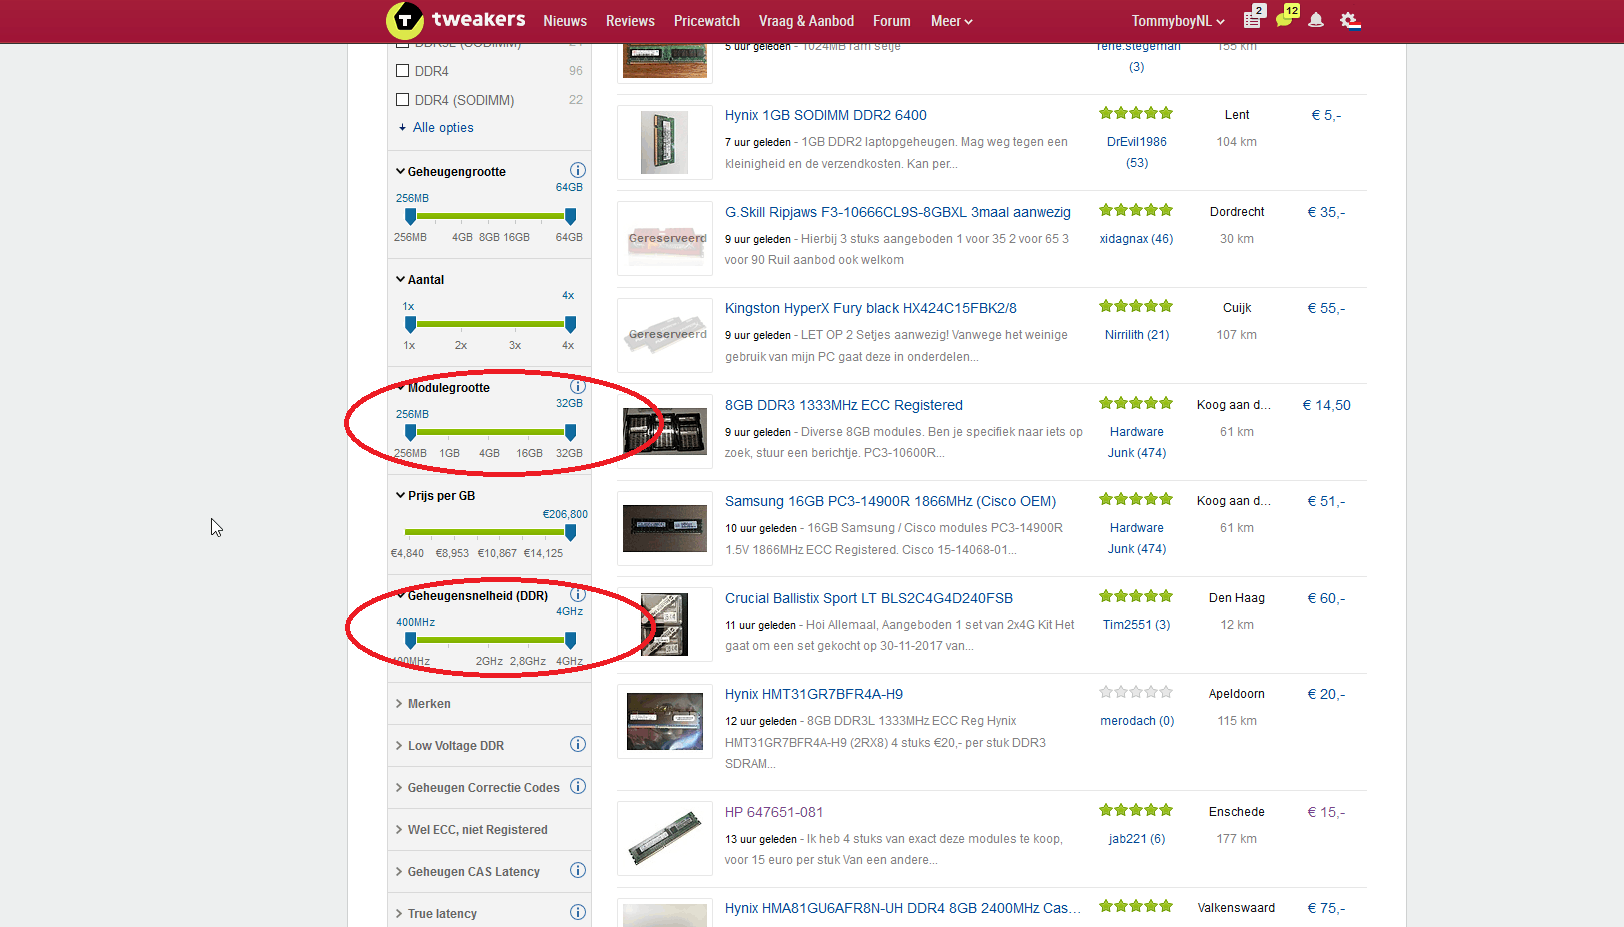Open thumbnail of 8GB DDR3 1333MHz listing
Viewport: 1624px width, 927px height.
coord(665,432)
